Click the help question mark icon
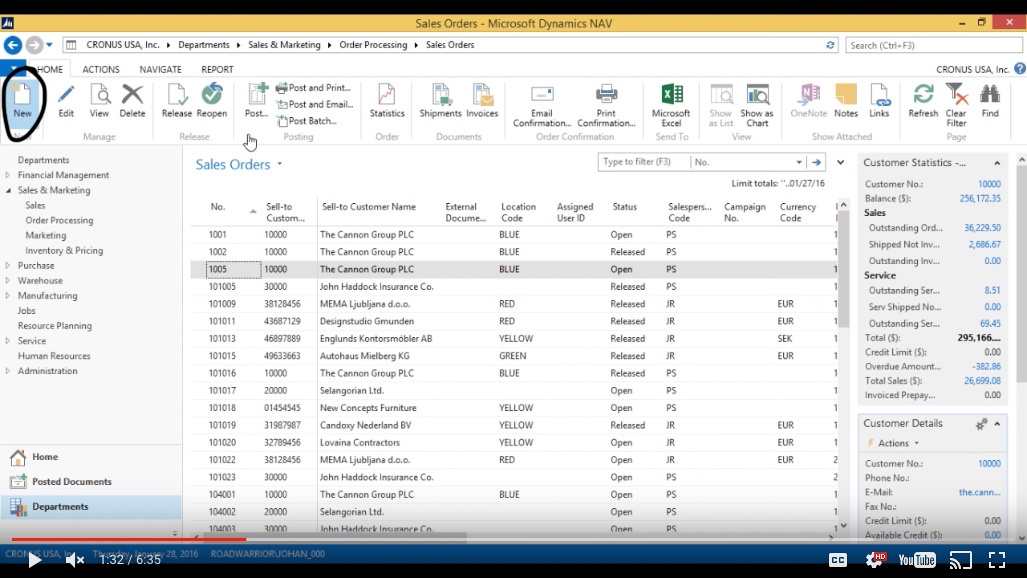Image resolution: width=1027 pixels, height=578 pixels. 1020,69
